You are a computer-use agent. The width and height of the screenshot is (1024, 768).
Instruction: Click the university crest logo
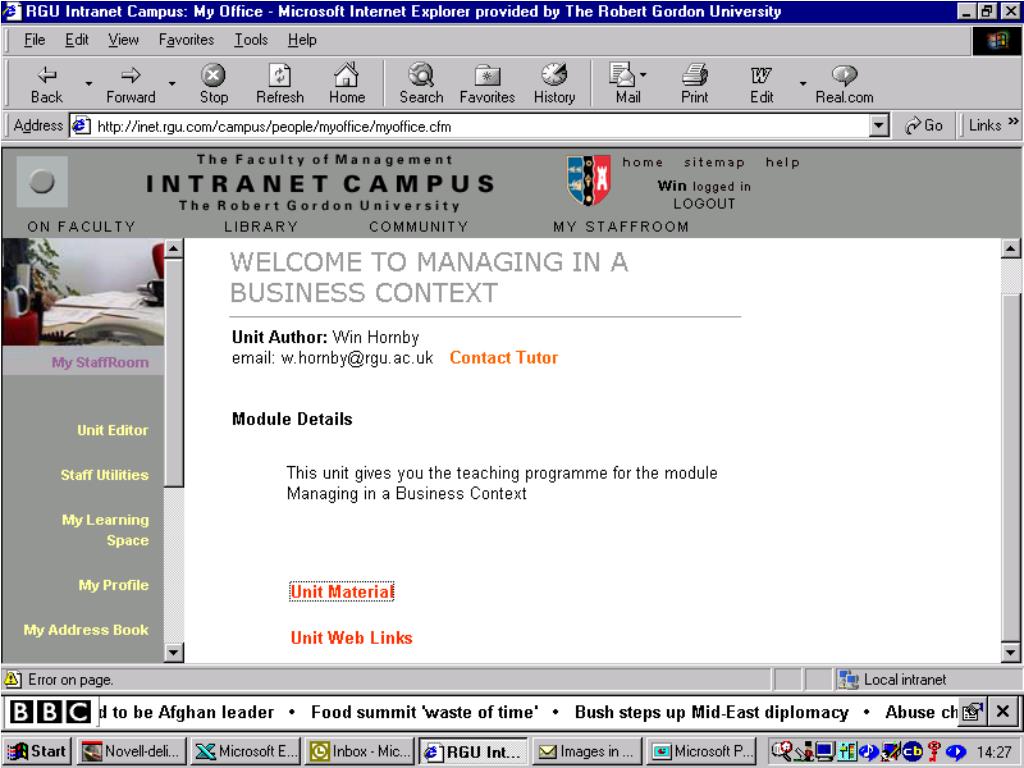[x=588, y=180]
